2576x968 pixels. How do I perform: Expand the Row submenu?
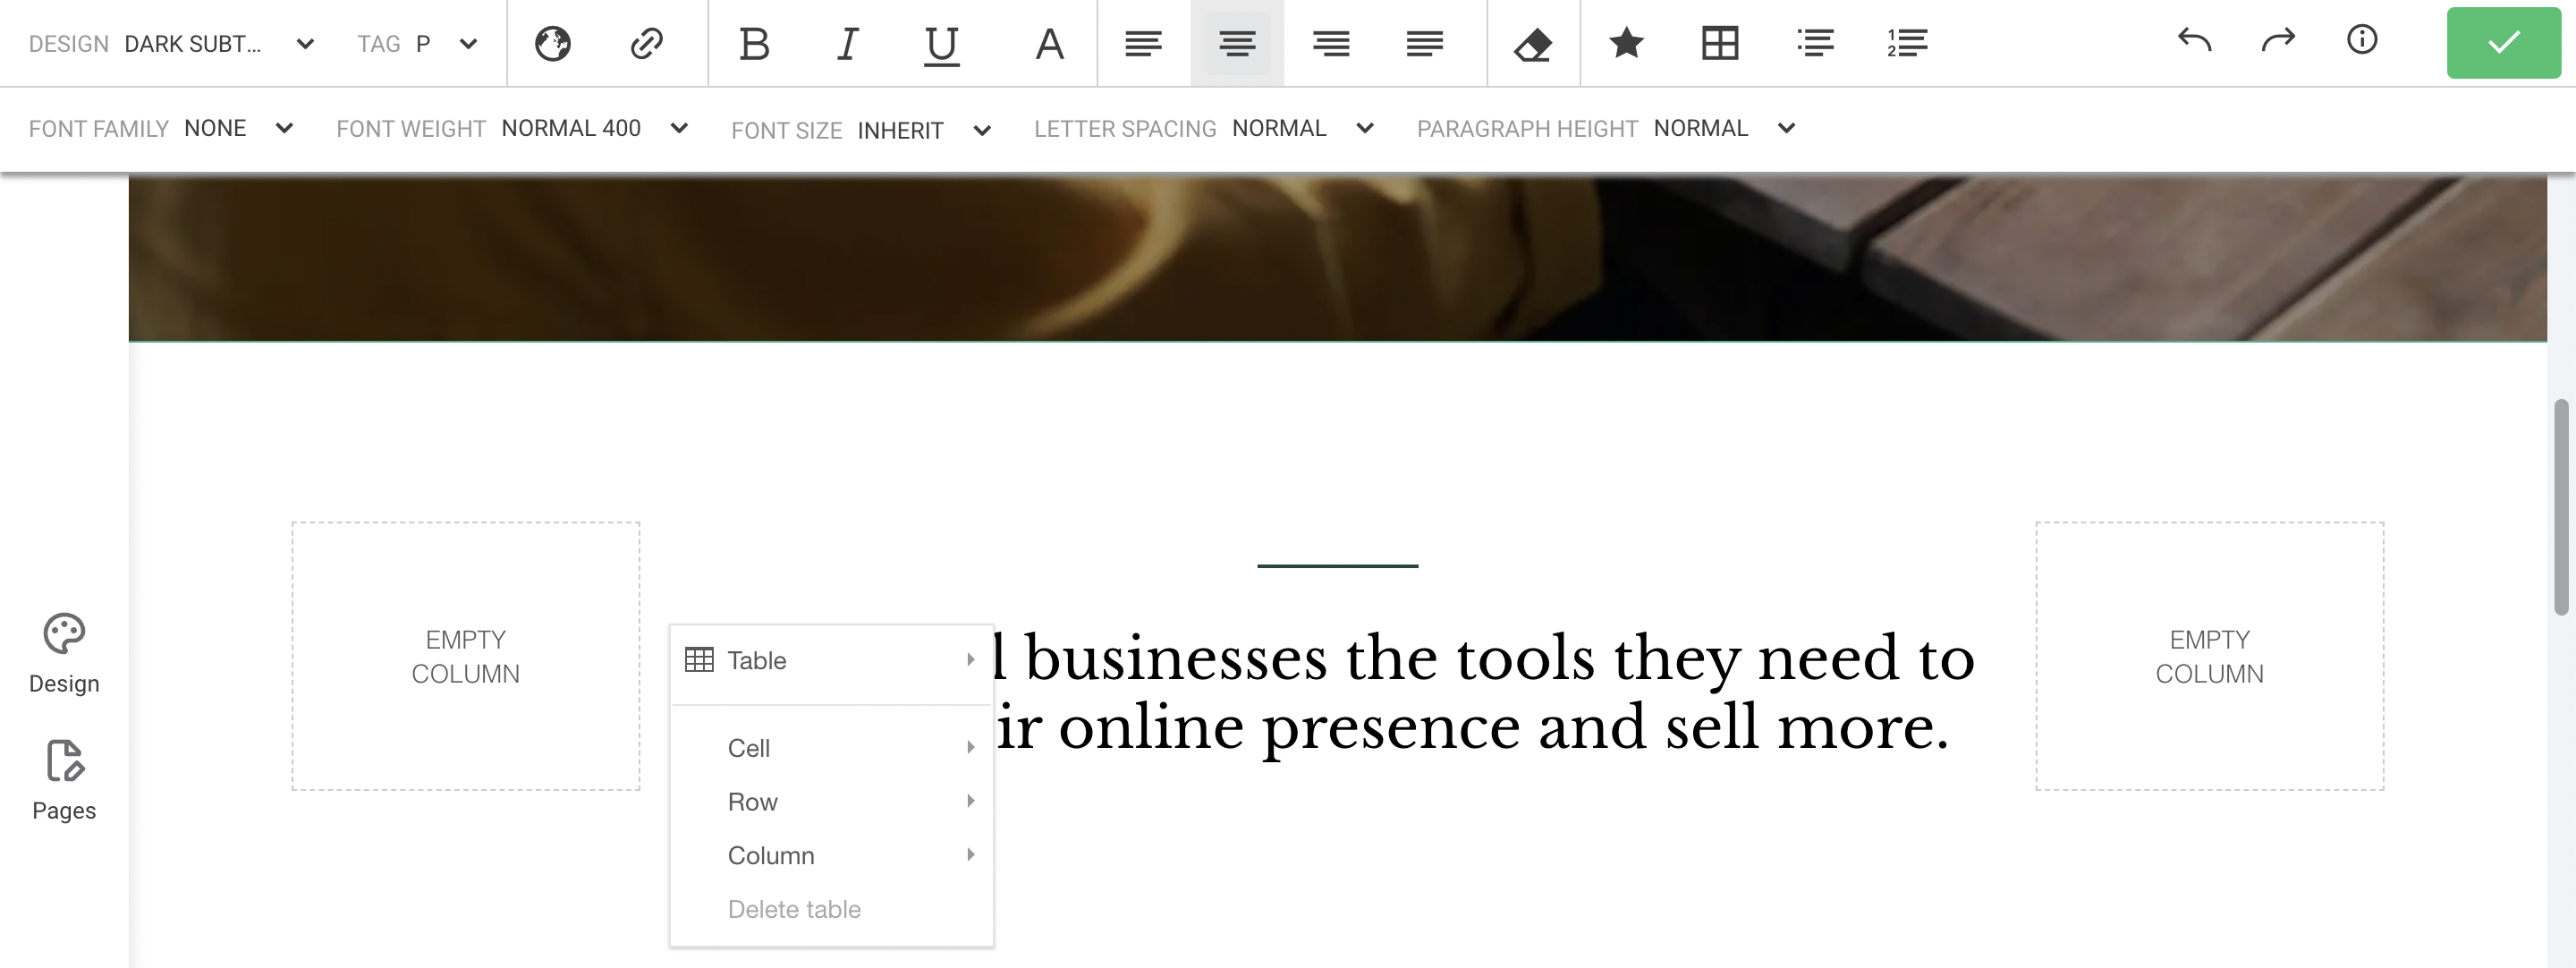coord(831,802)
